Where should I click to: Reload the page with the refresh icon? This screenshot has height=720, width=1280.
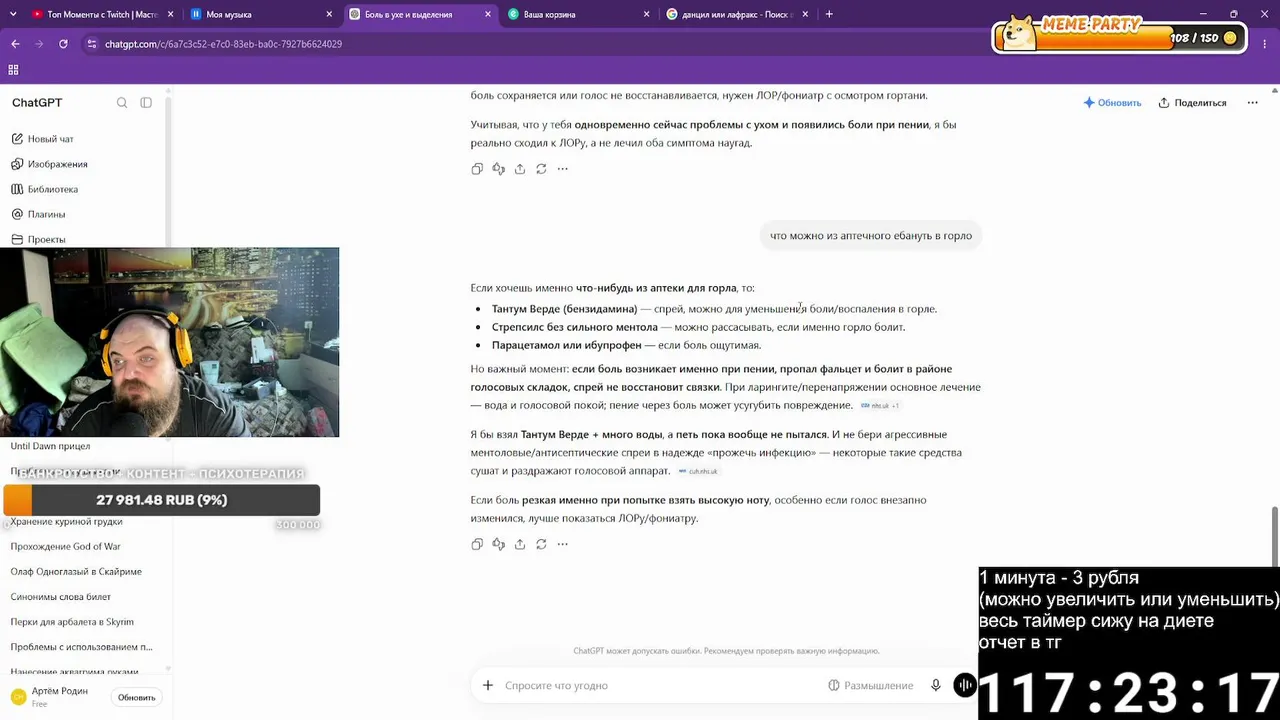(x=63, y=44)
